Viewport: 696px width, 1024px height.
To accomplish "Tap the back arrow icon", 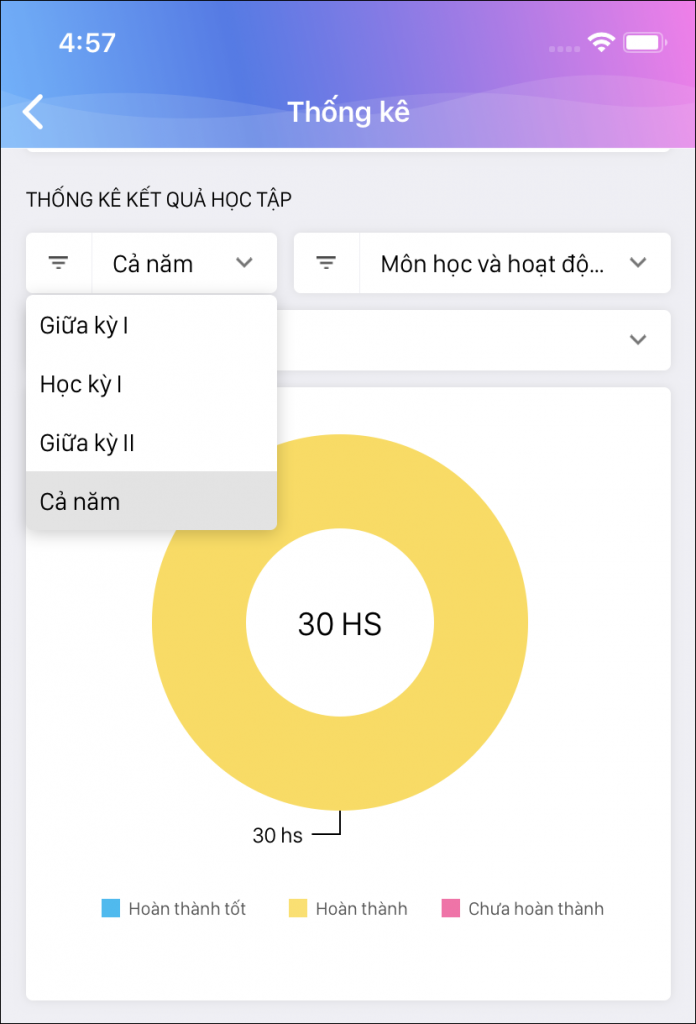I will pos(34,112).
